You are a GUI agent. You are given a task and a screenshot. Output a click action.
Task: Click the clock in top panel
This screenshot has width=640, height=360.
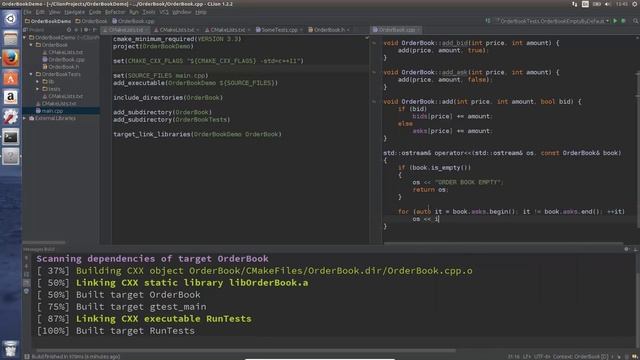pos(622,4)
